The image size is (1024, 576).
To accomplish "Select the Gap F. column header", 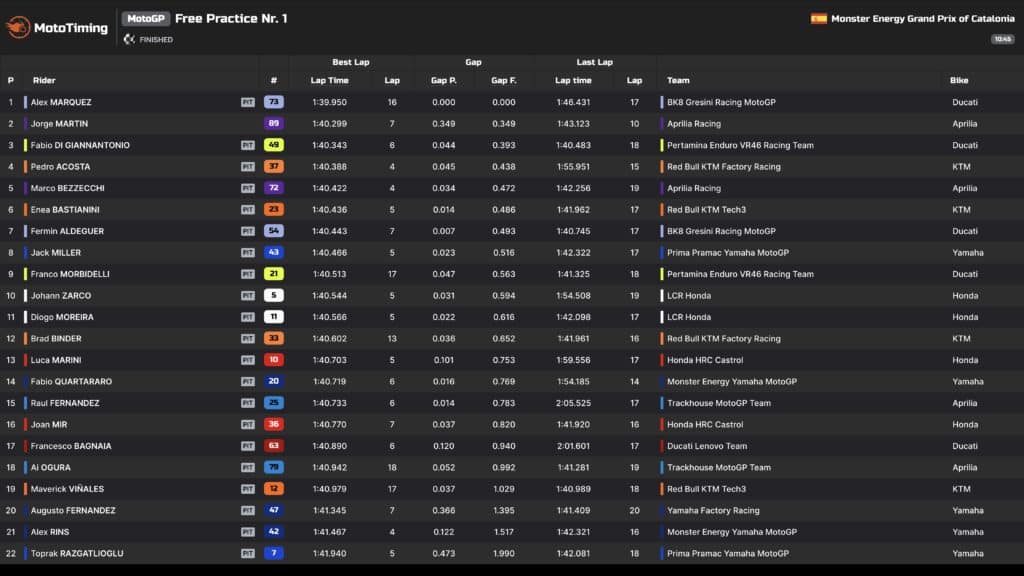I will (x=504, y=80).
